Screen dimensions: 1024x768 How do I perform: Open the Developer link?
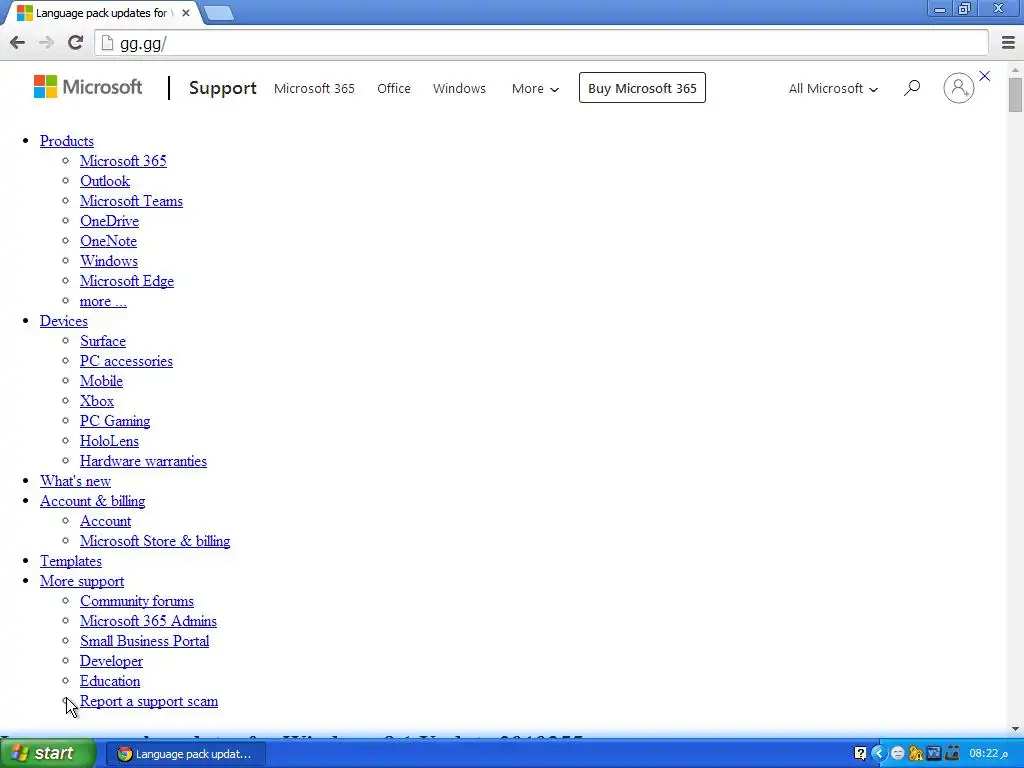(x=111, y=661)
